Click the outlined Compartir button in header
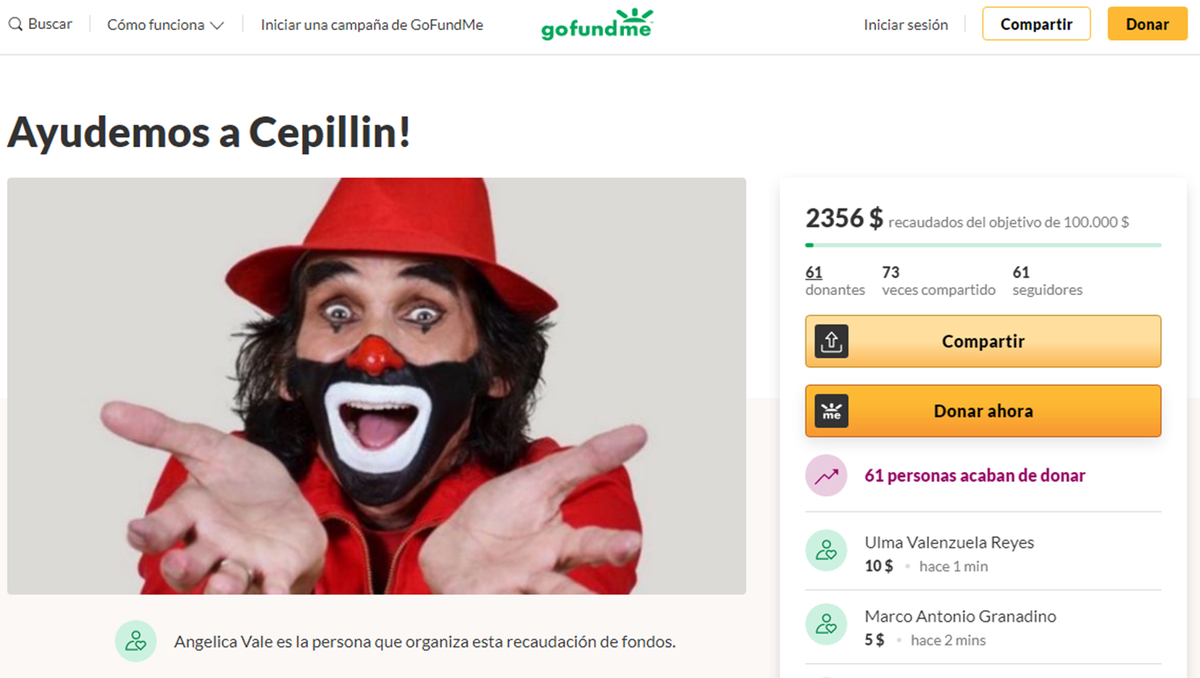 pyautogui.click(x=1036, y=24)
